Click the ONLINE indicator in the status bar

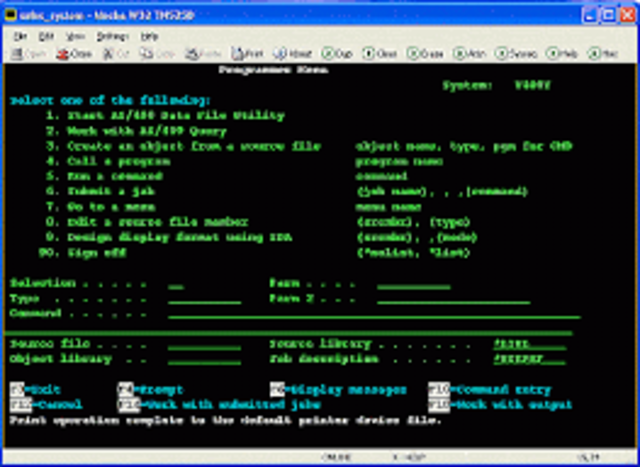point(336,458)
